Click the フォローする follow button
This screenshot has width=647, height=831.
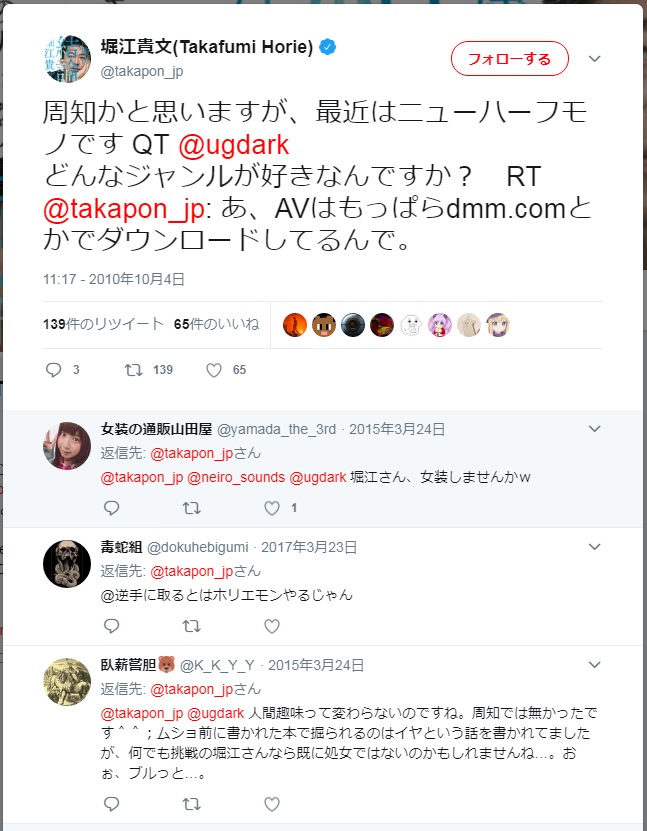tap(510, 58)
